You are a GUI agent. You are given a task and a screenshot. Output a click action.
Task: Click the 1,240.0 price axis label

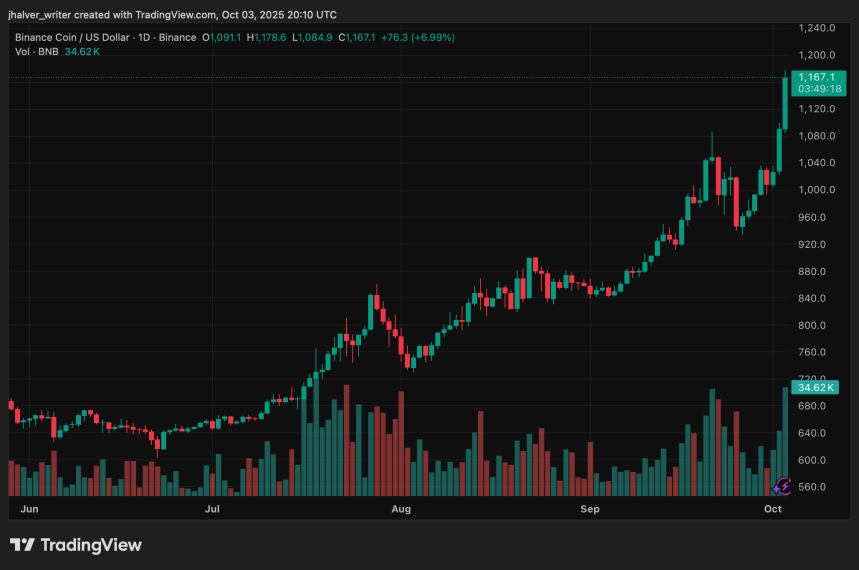817,28
